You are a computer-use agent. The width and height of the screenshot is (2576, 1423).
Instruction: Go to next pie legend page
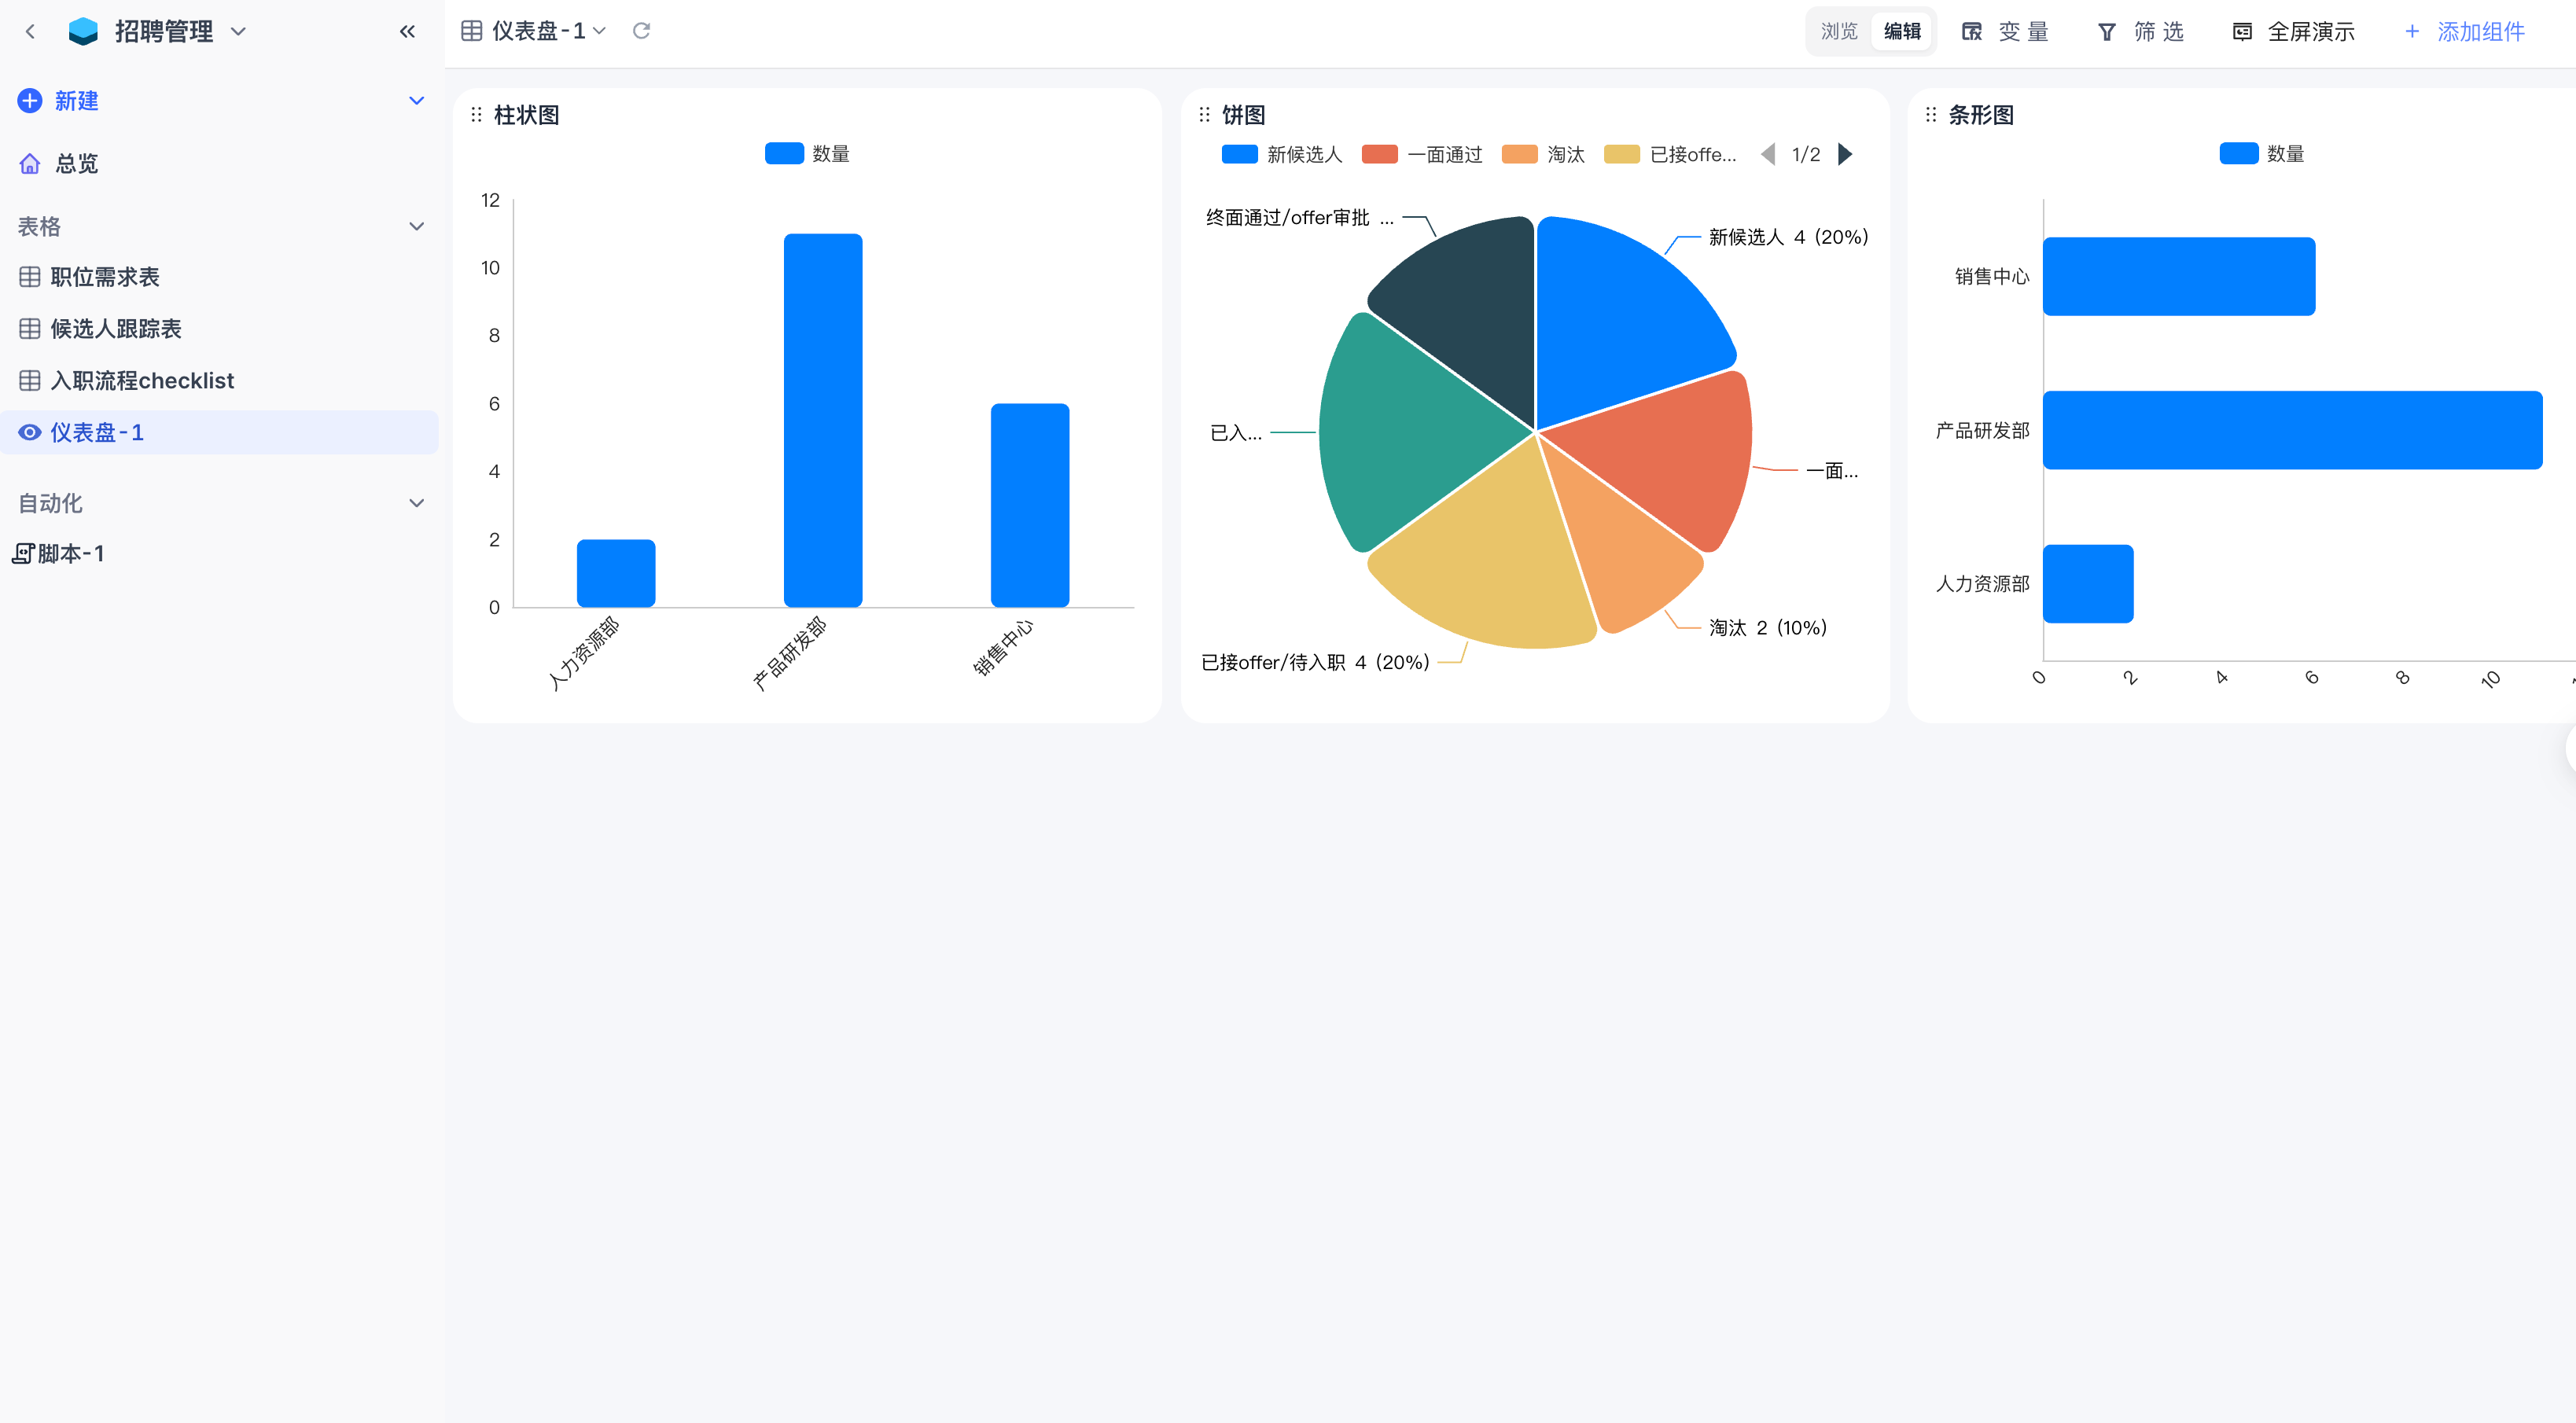1845,154
